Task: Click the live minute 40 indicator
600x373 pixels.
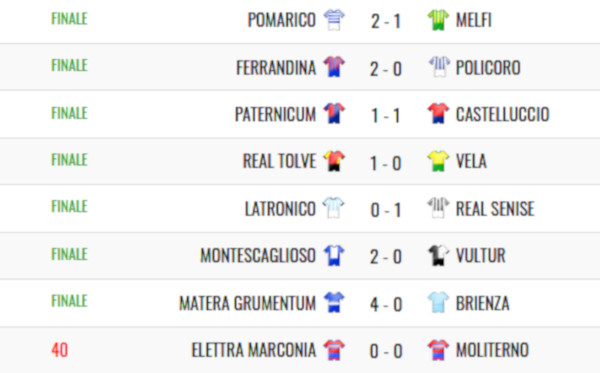Action: point(59,350)
